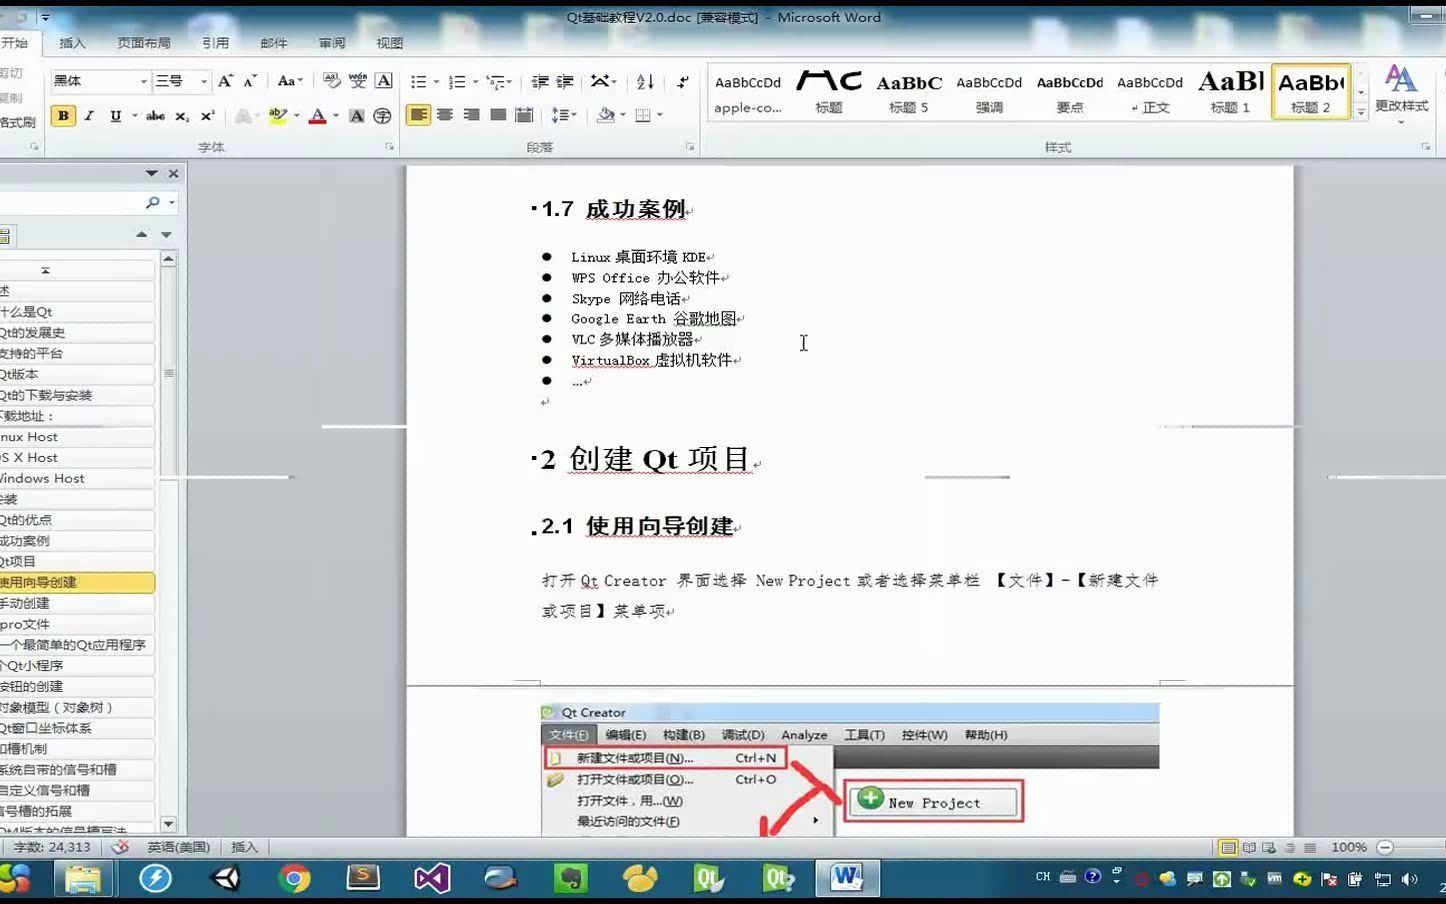Toggle subscript formatting
The image size is (1446, 904).
[x=182, y=116]
